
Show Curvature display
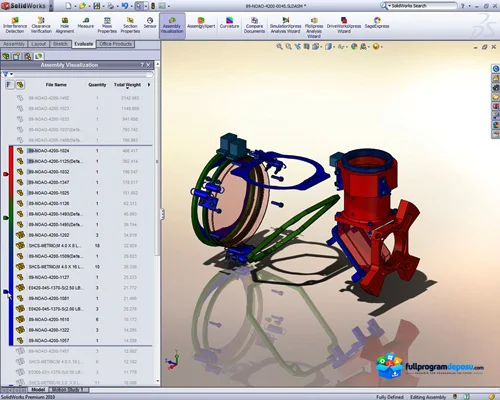229,23
